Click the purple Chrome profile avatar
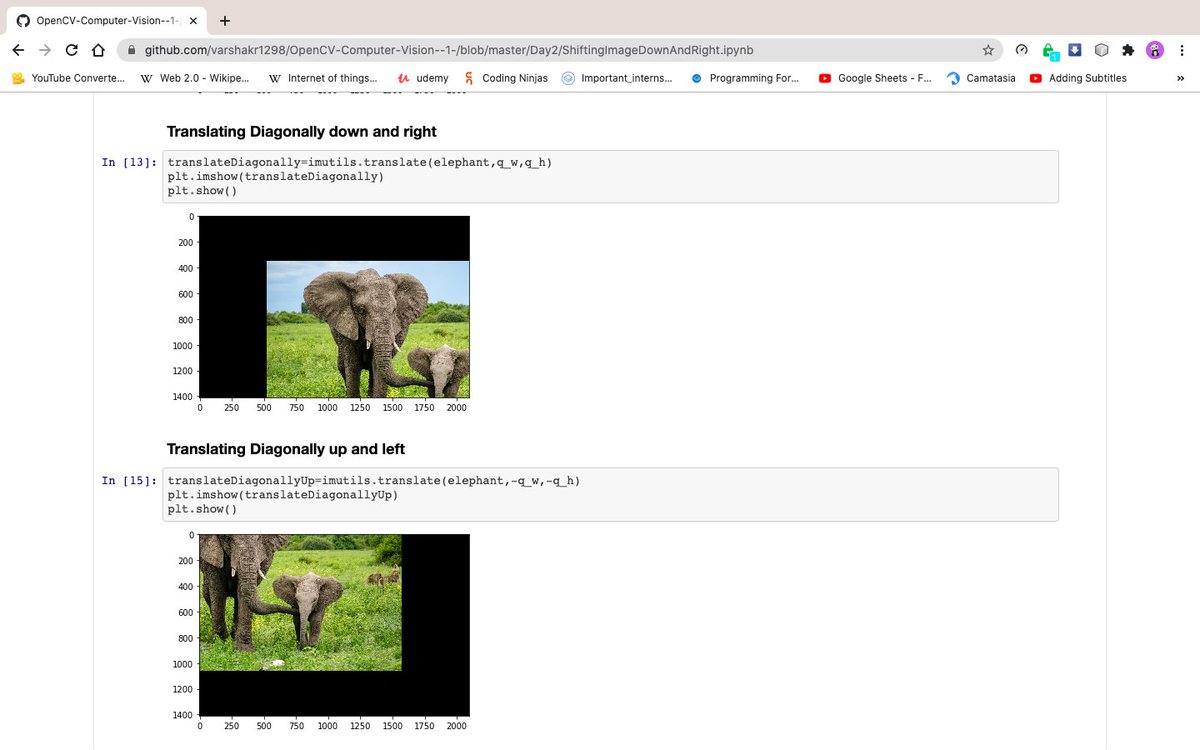 pyautogui.click(x=1156, y=49)
